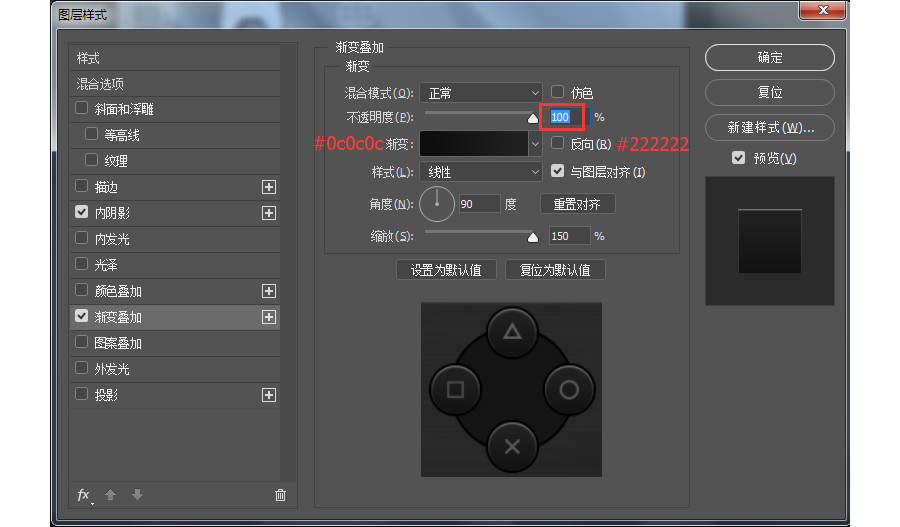The height and width of the screenshot is (527, 900).
Task: Click the 复位 reset button
Action: 770,92
